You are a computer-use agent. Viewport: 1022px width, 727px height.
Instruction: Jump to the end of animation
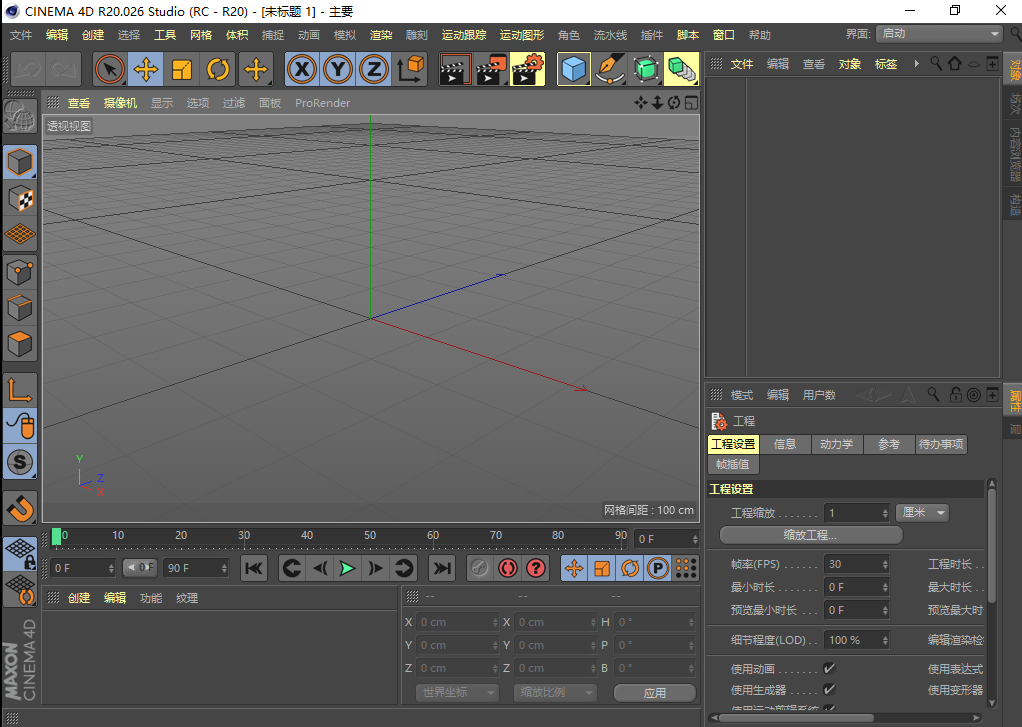click(x=441, y=568)
